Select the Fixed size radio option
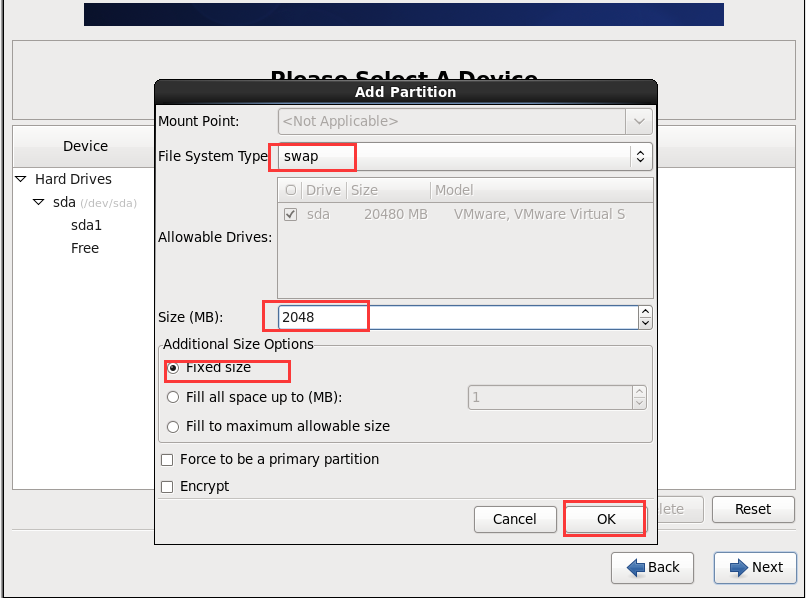 (x=173, y=368)
